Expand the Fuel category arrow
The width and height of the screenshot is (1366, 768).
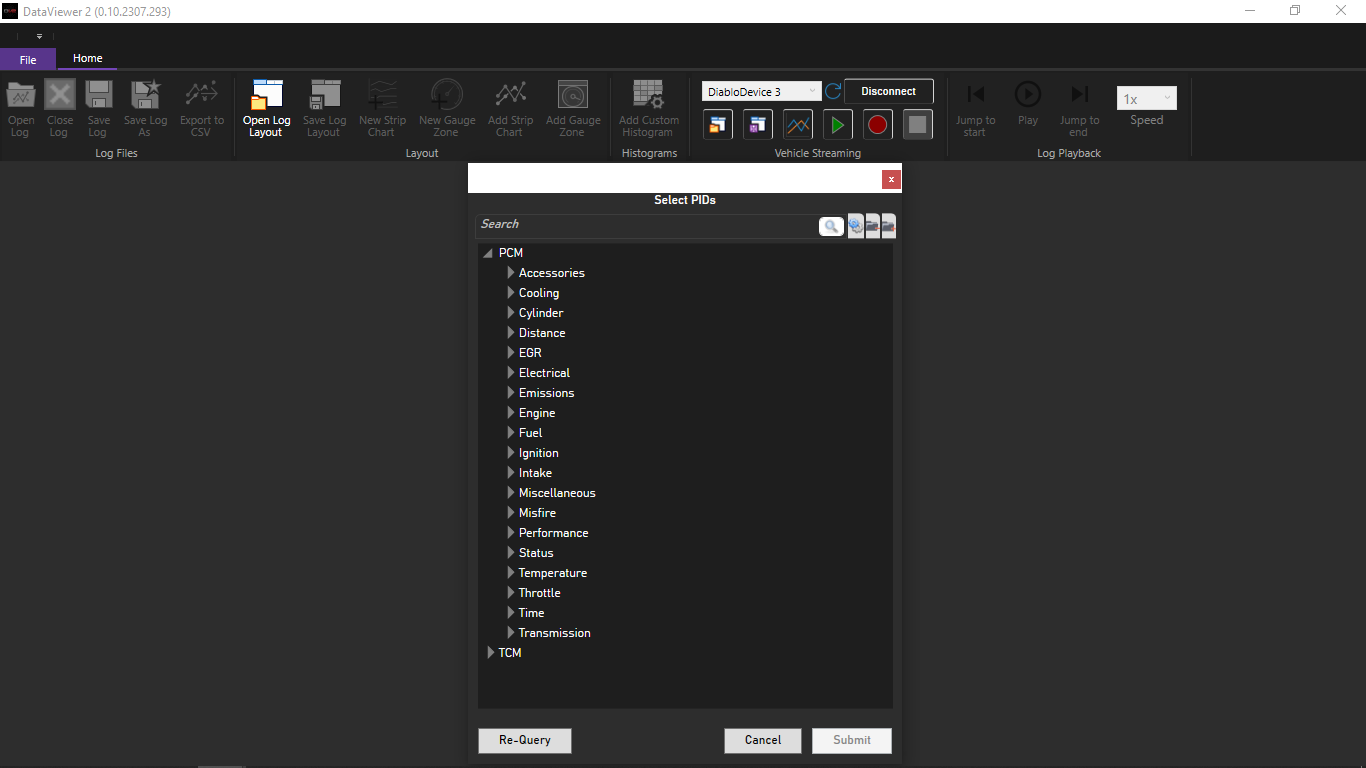coord(510,432)
